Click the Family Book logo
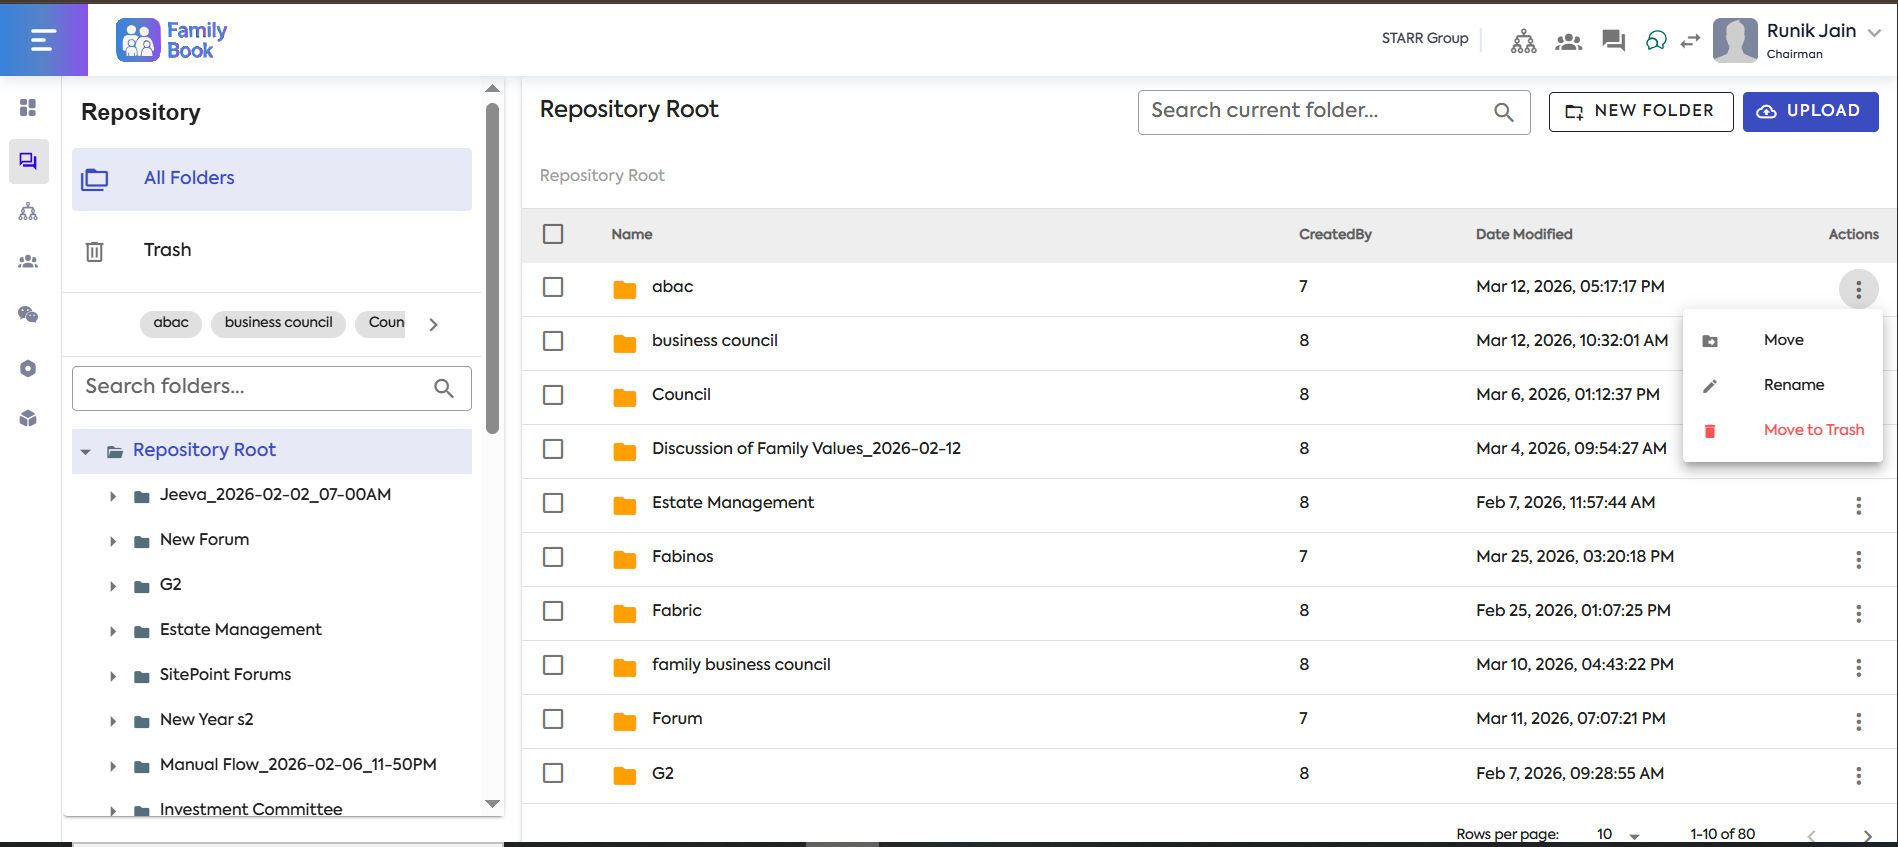The image size is (1898, 847). pos(172,40)
